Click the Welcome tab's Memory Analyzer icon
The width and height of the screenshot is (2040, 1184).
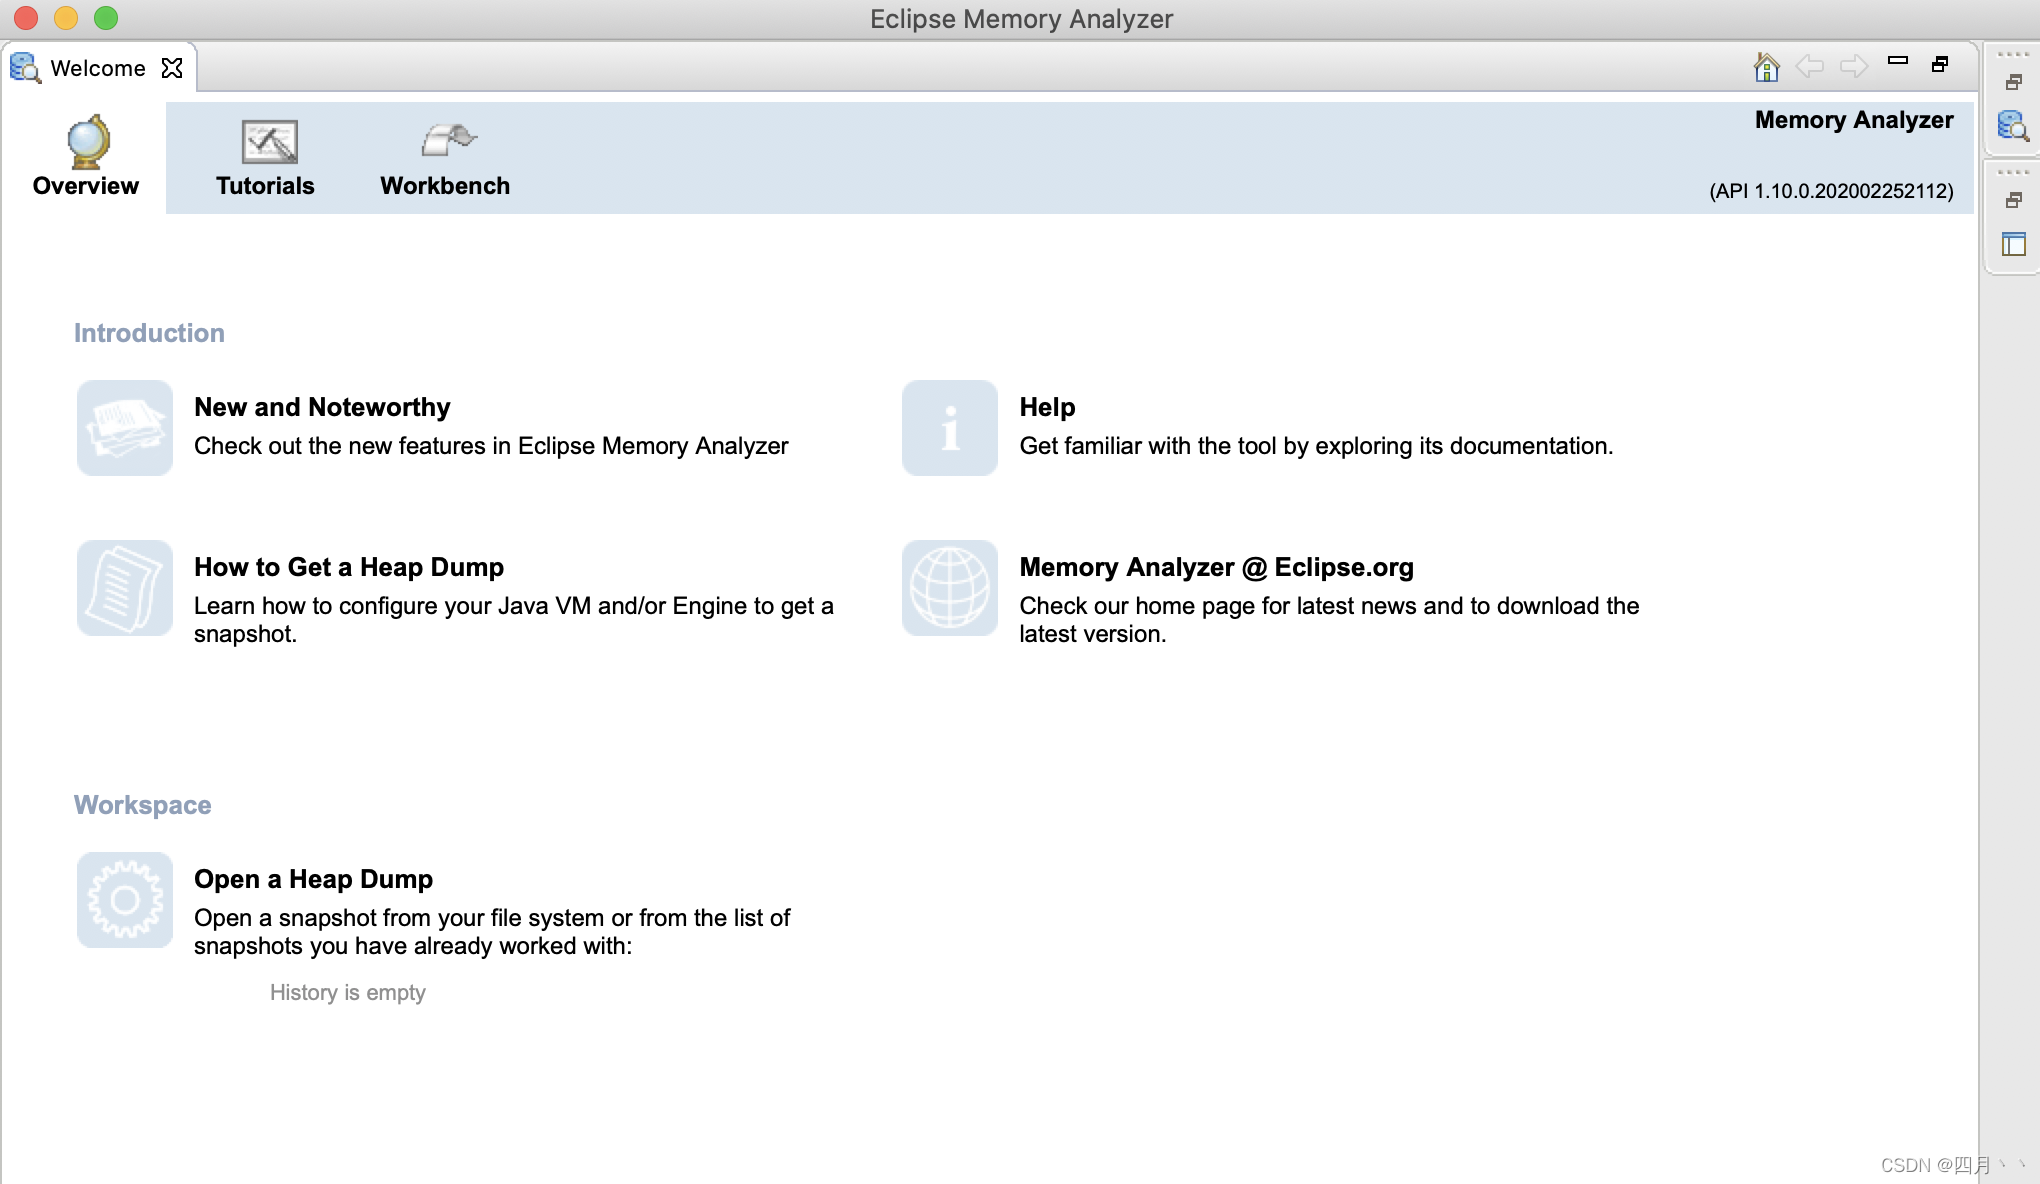[x=25, y=68]
